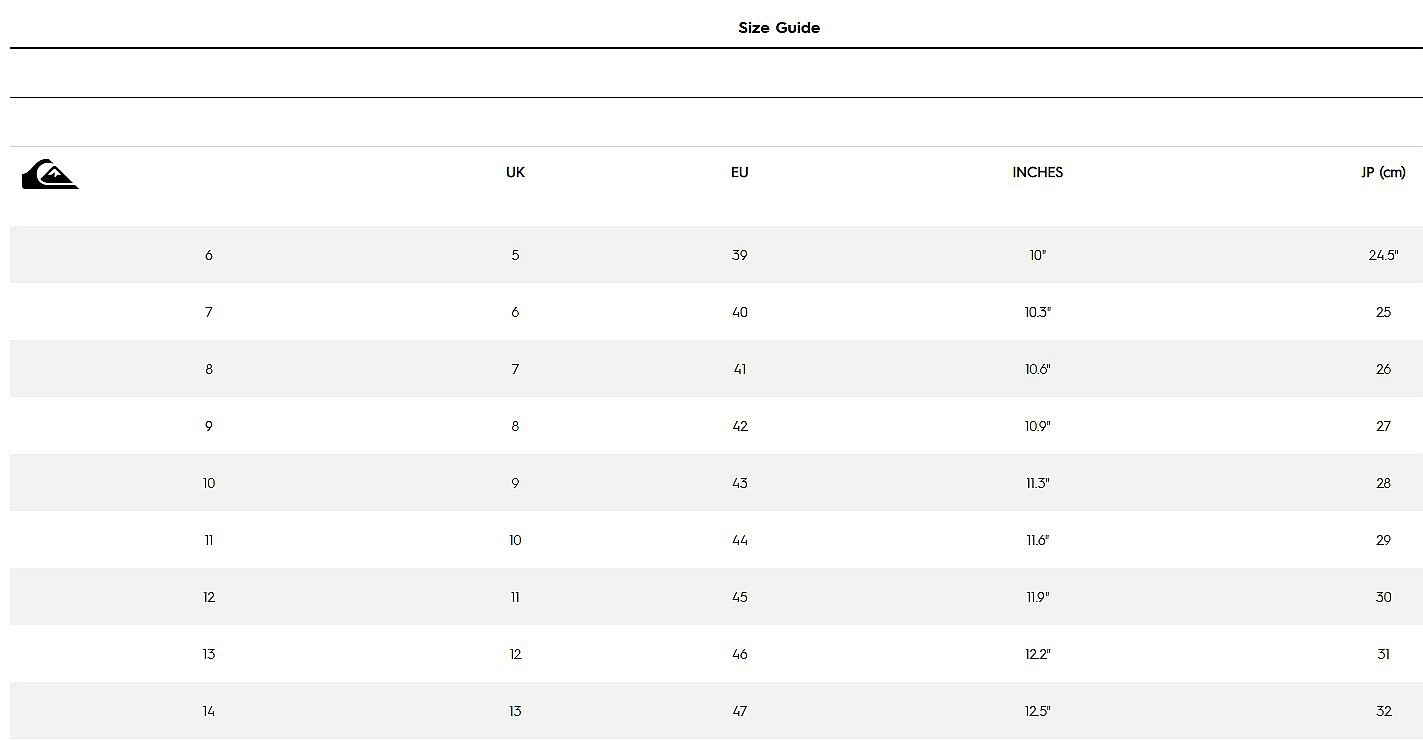The width and height of the screenshot is (1423, 740).
Task: Click the JP 30 value
Action: (x=1383, y=597)
